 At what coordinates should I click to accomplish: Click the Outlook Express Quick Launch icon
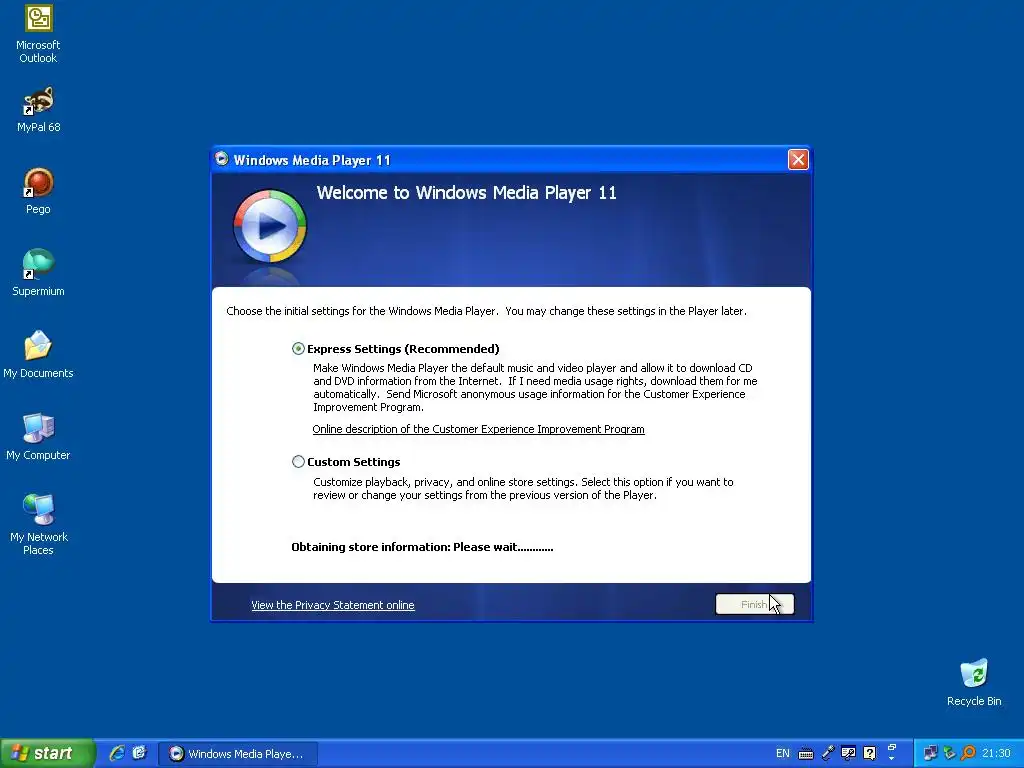[x=139, y=753]
